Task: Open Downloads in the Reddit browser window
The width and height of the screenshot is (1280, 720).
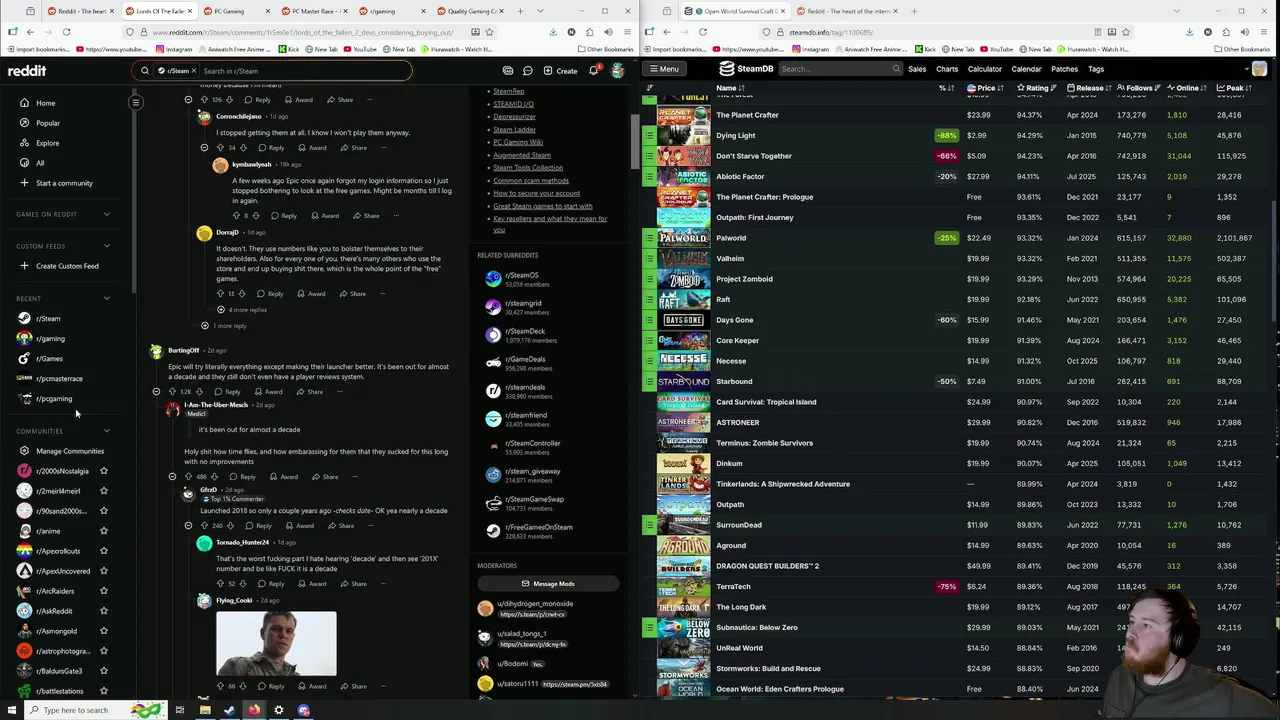Action: tap(553, 32)
